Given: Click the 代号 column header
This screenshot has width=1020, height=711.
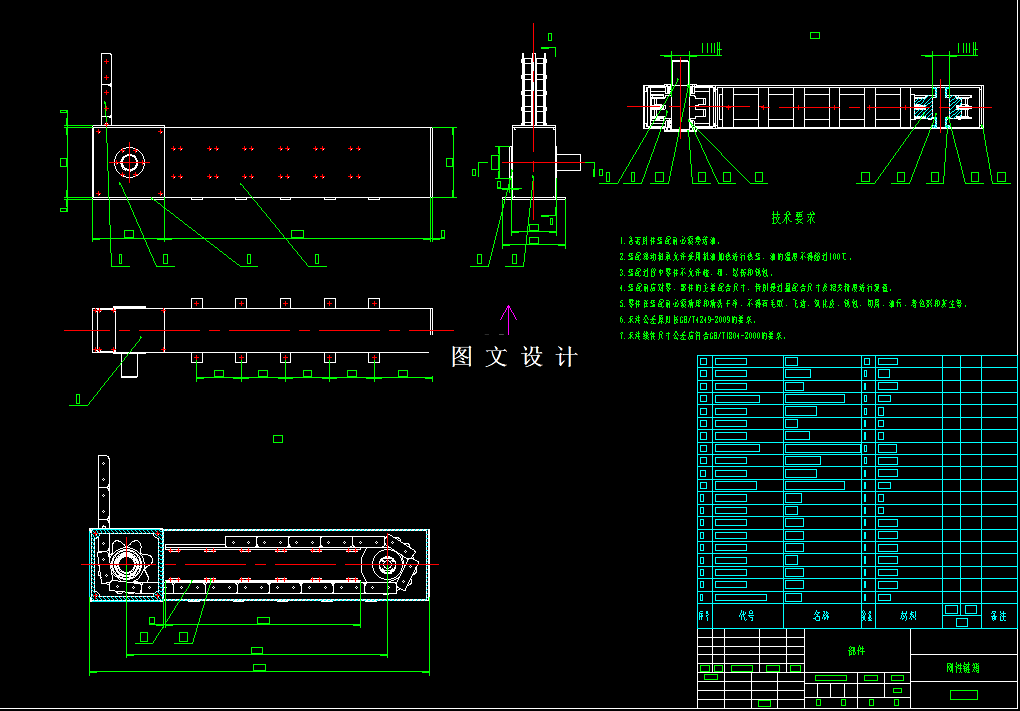Looking at the screenshot, I should (x=747, y=615).
